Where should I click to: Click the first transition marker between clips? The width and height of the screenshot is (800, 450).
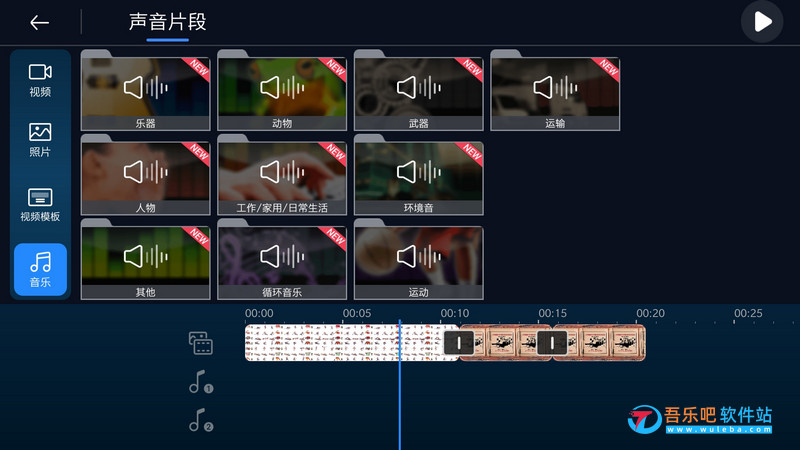(x=459, y=342)
